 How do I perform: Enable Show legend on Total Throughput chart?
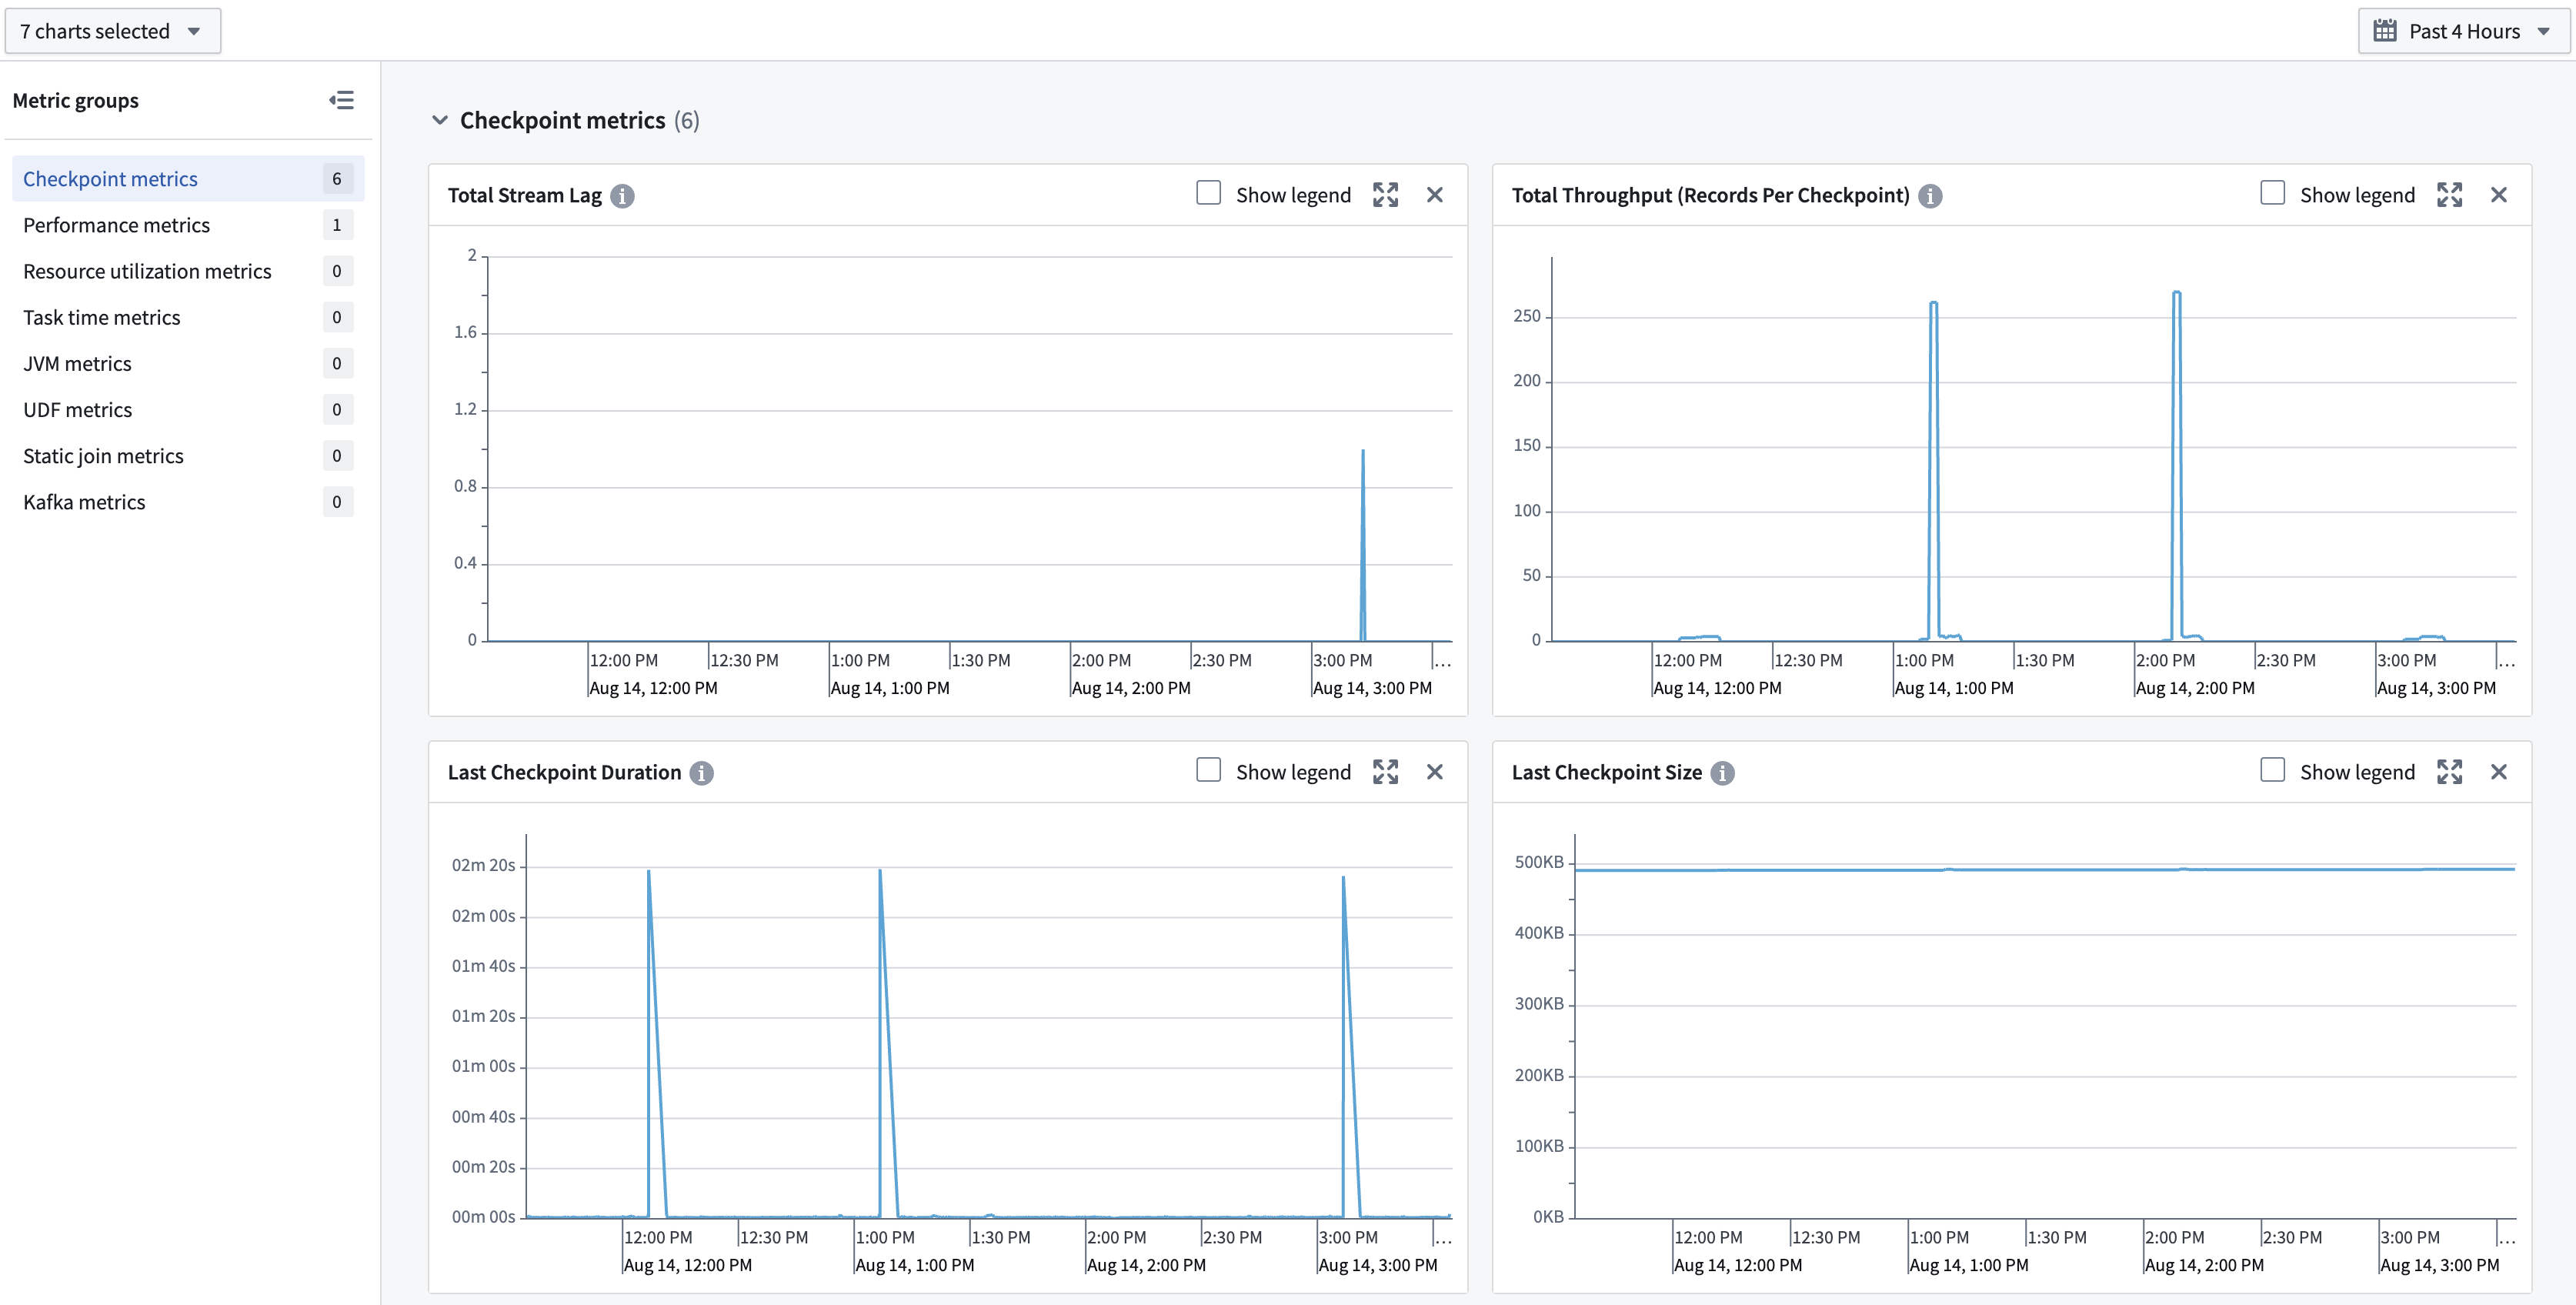[x=2273, y=192]
